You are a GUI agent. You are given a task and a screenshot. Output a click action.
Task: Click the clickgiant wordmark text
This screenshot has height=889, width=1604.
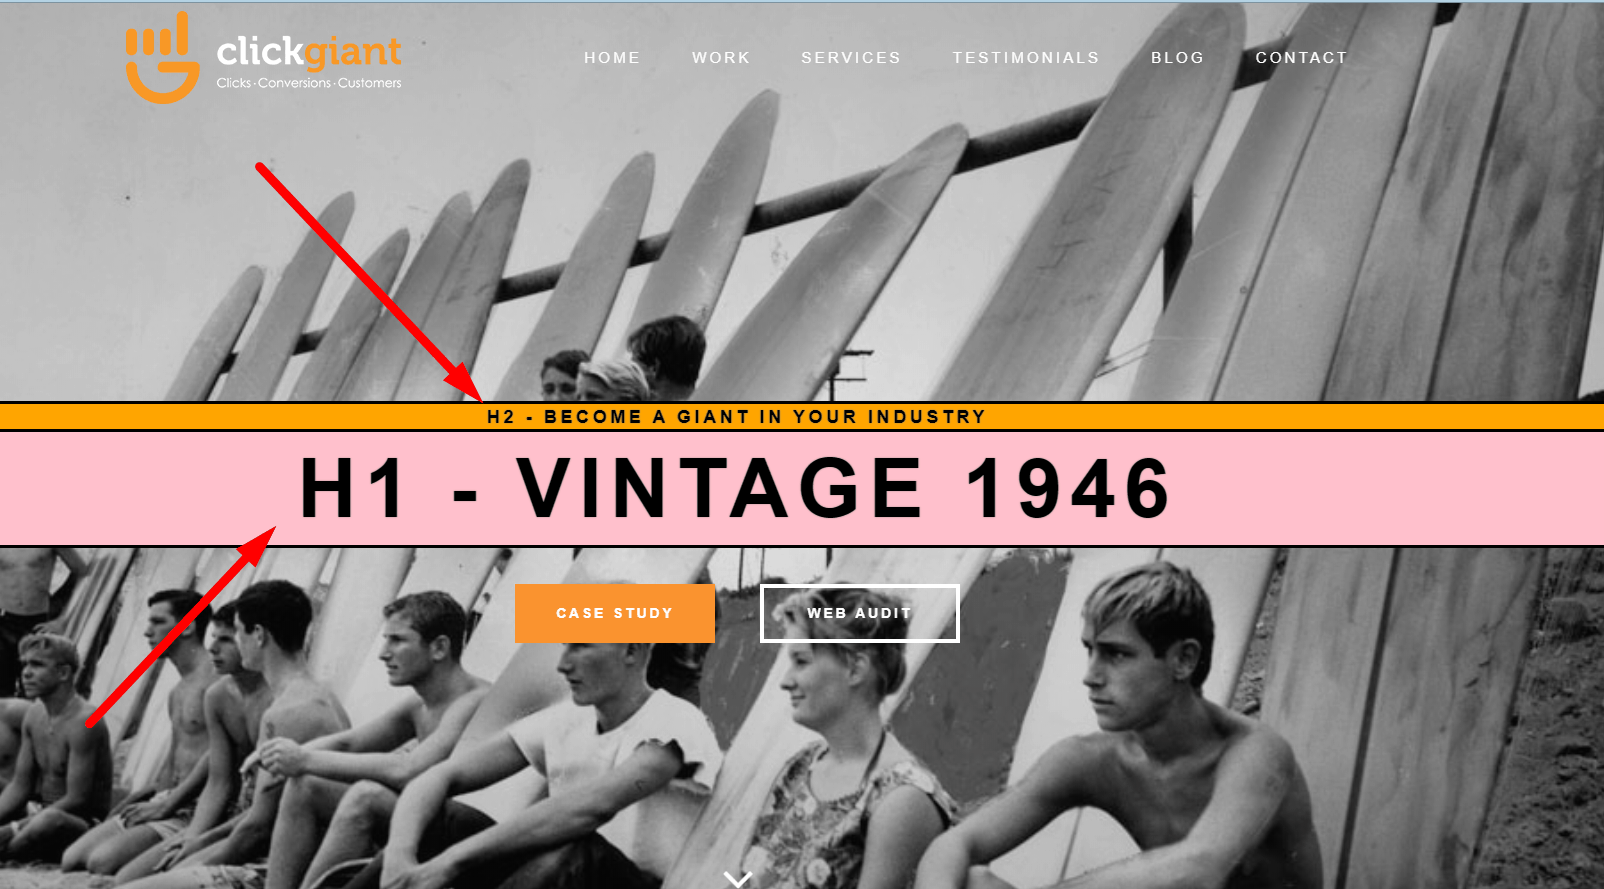click(x=309, y=51)
